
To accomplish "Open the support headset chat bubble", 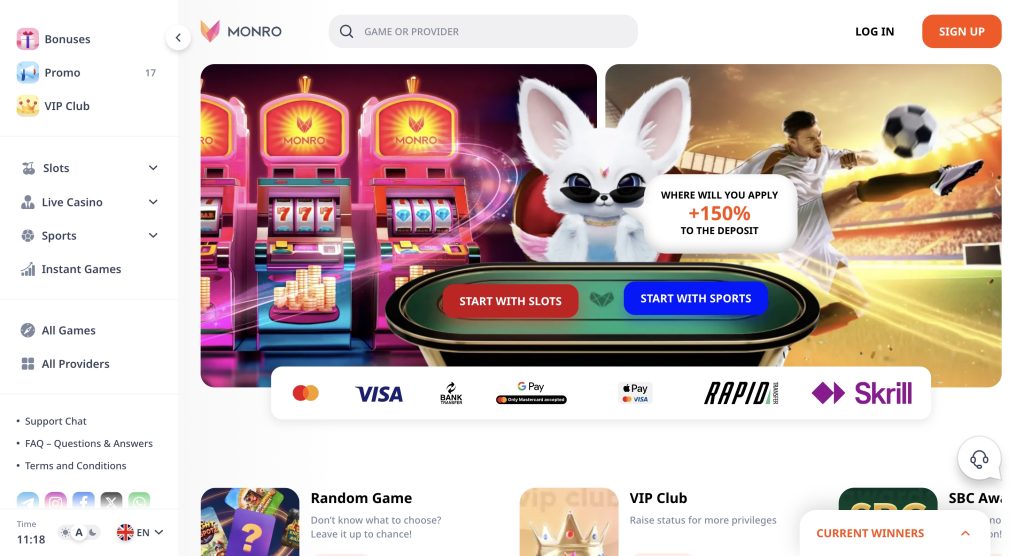I will click(x=979, y=459).
